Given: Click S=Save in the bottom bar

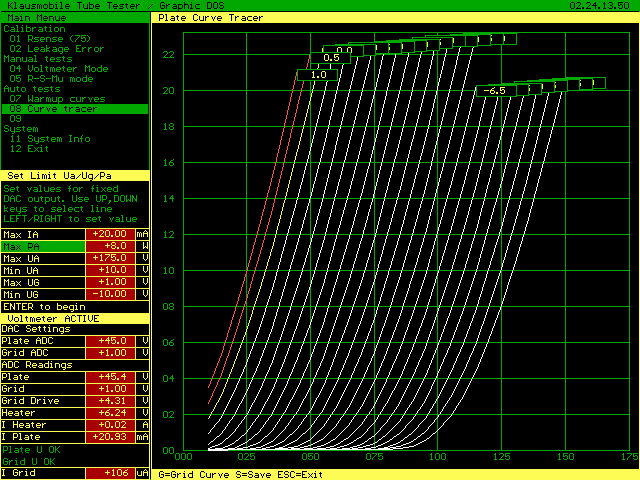Looking at the screenshot, I should click(x=252, y=474).
